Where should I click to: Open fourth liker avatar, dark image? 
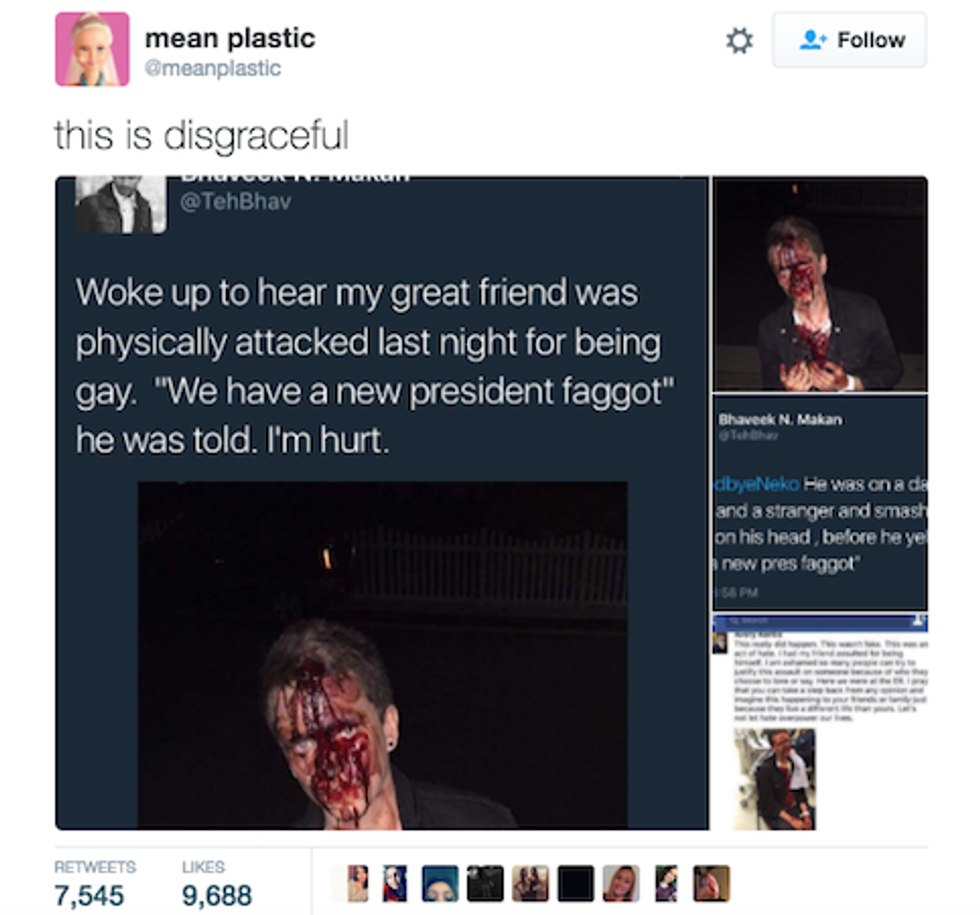coord(485,883)
